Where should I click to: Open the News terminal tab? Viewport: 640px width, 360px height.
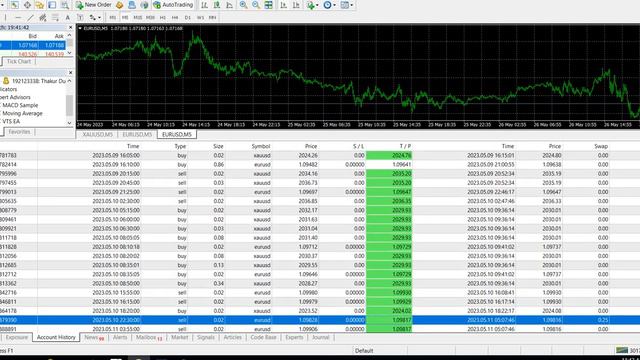(x=94, y=337)
